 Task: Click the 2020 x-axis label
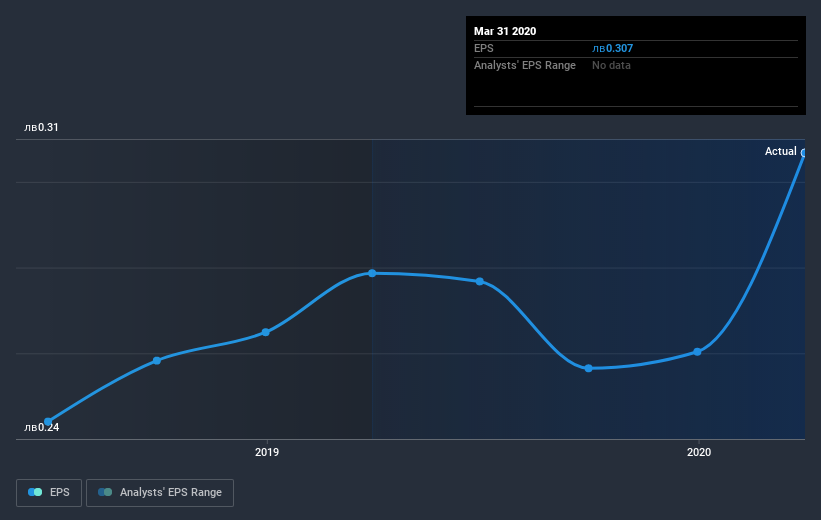coord(699,452)
